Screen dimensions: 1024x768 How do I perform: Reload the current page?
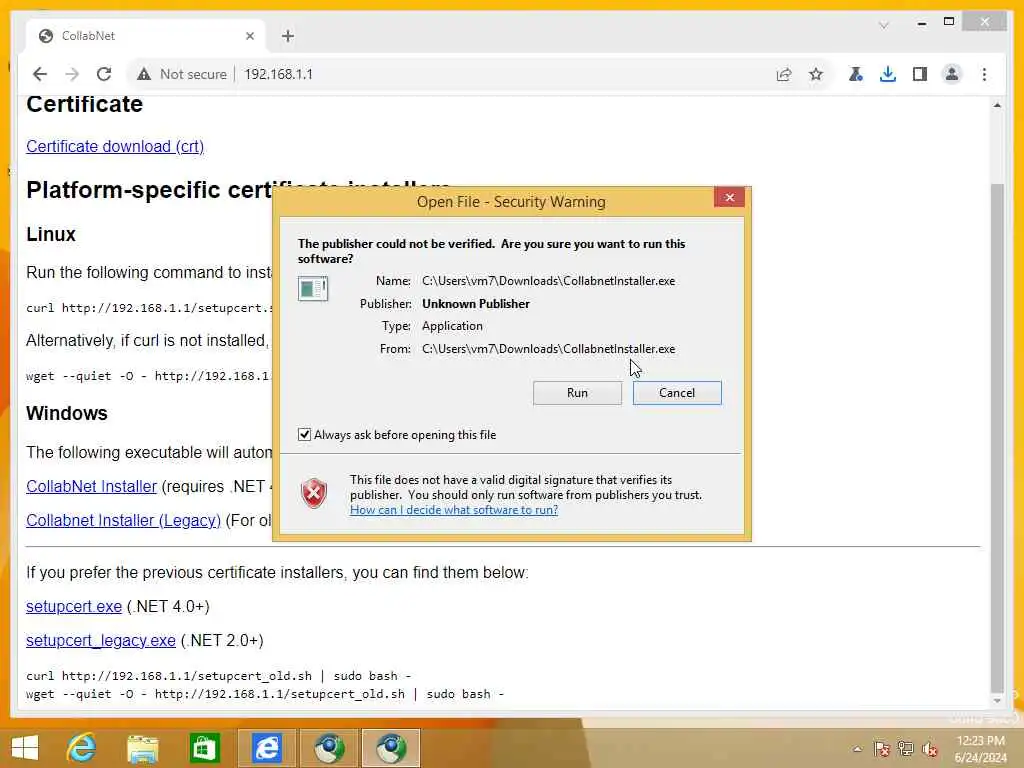104,74
